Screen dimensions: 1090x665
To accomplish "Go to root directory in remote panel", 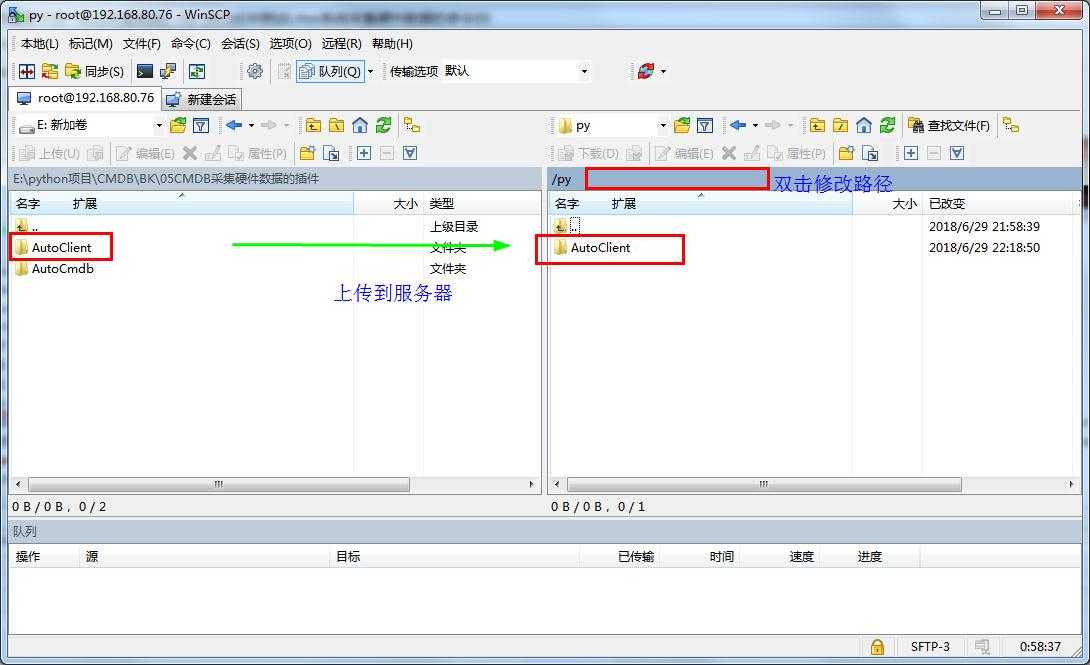I will click(840, 125).
